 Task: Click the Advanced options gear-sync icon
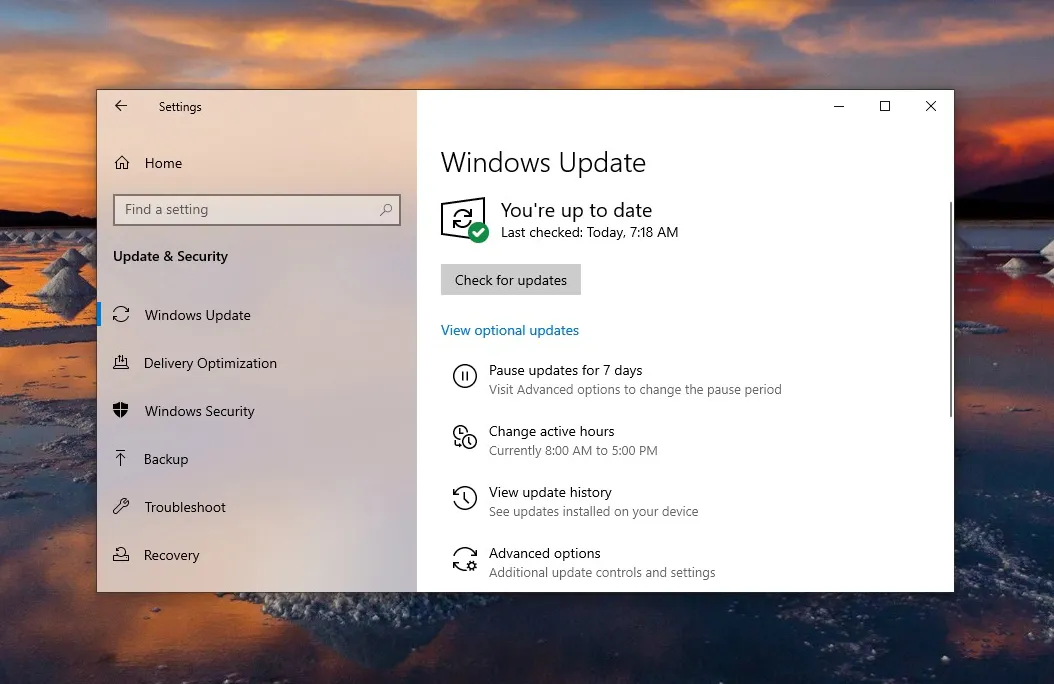(x=464, y=559)
